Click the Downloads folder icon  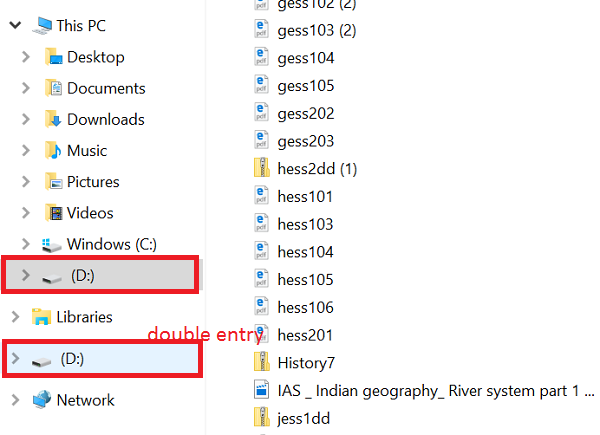click(53, 119)
